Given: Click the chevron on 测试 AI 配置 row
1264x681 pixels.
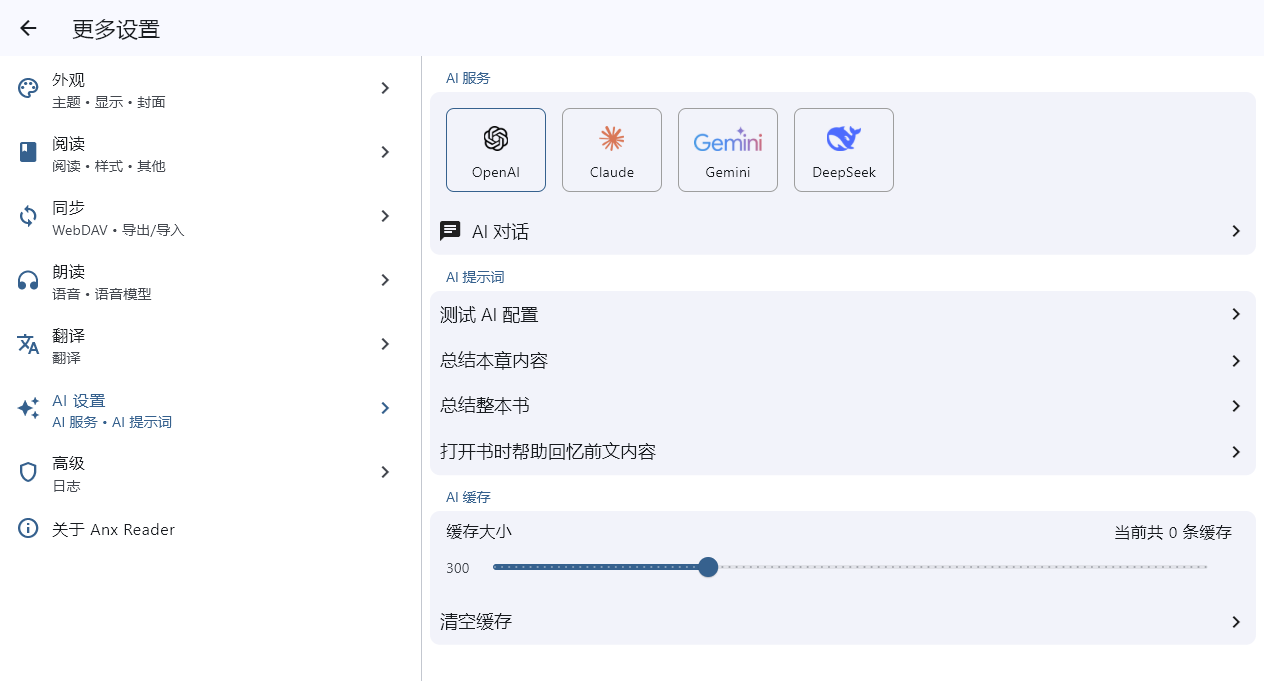Looking at the screenshot, I should pos(1236,314).
